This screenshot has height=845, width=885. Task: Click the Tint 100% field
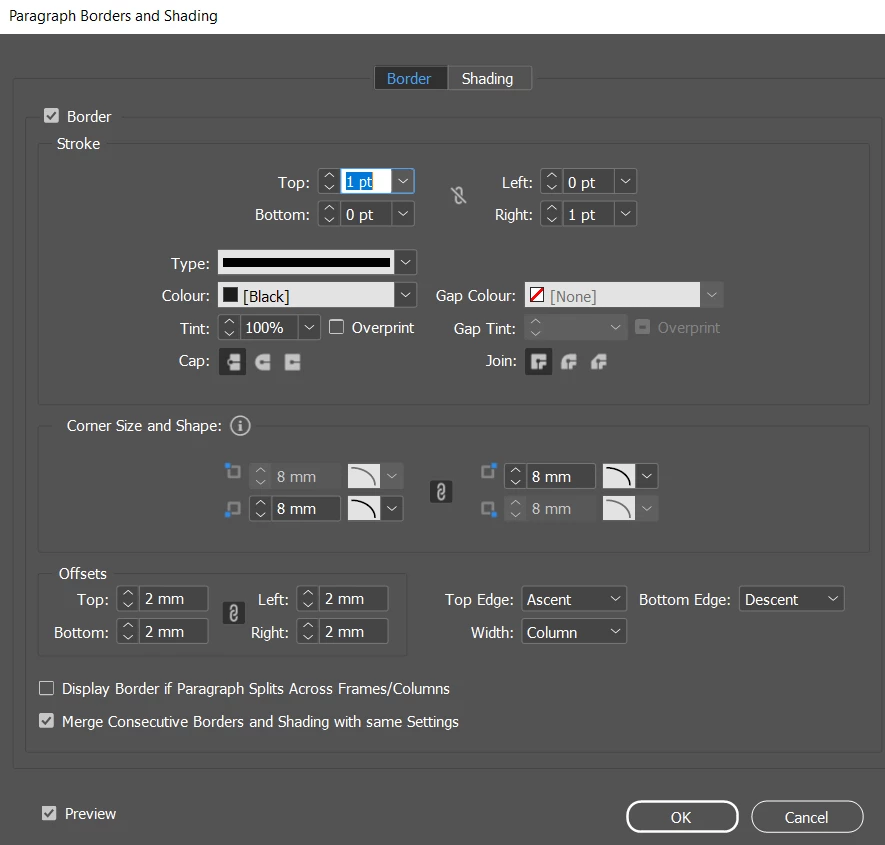click(x=269, y=327)
